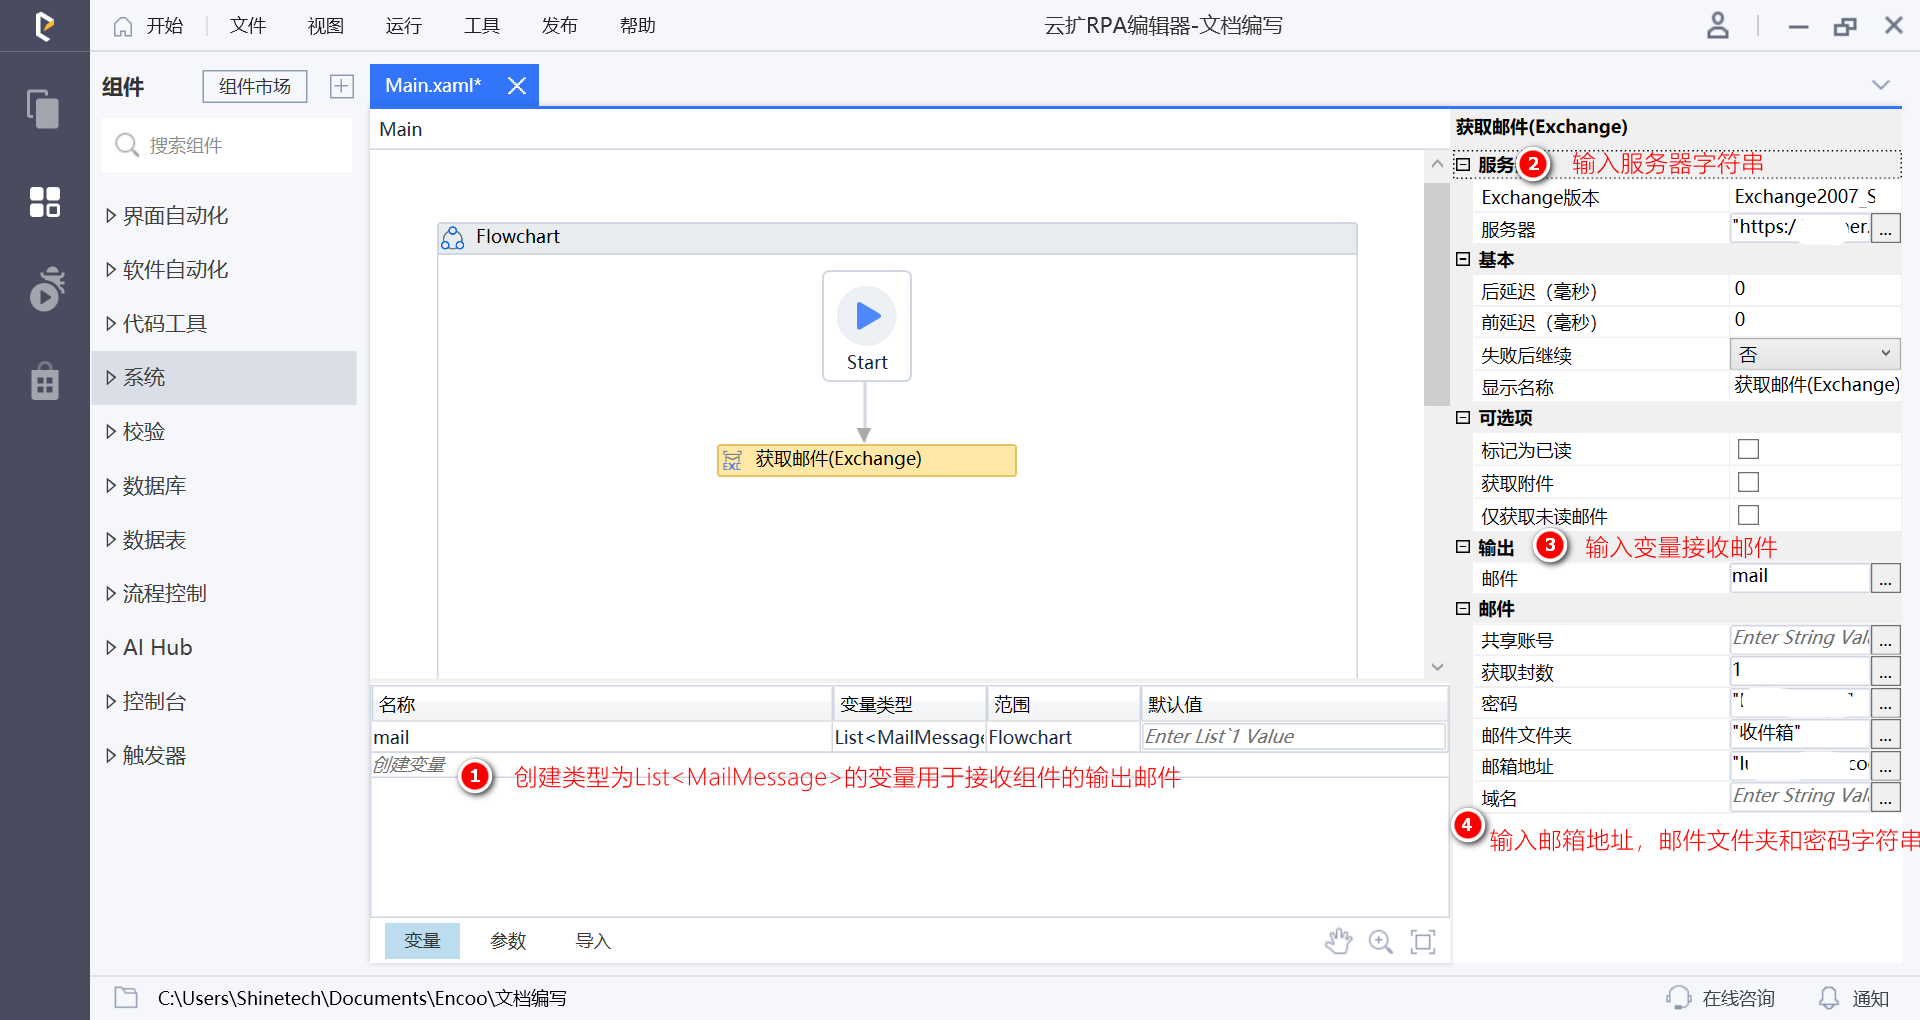
Task: Open editor for 邮件文件夹 ellipsis button
Action: [1885, 735]
